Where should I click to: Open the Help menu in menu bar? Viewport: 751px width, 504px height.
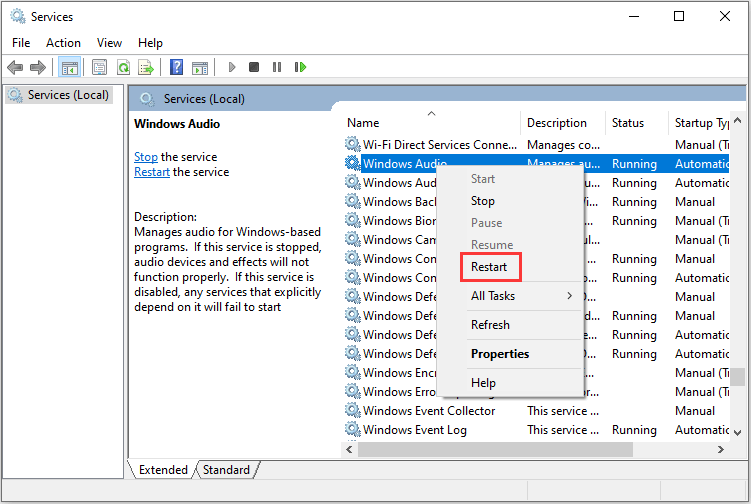pos(150,43)
